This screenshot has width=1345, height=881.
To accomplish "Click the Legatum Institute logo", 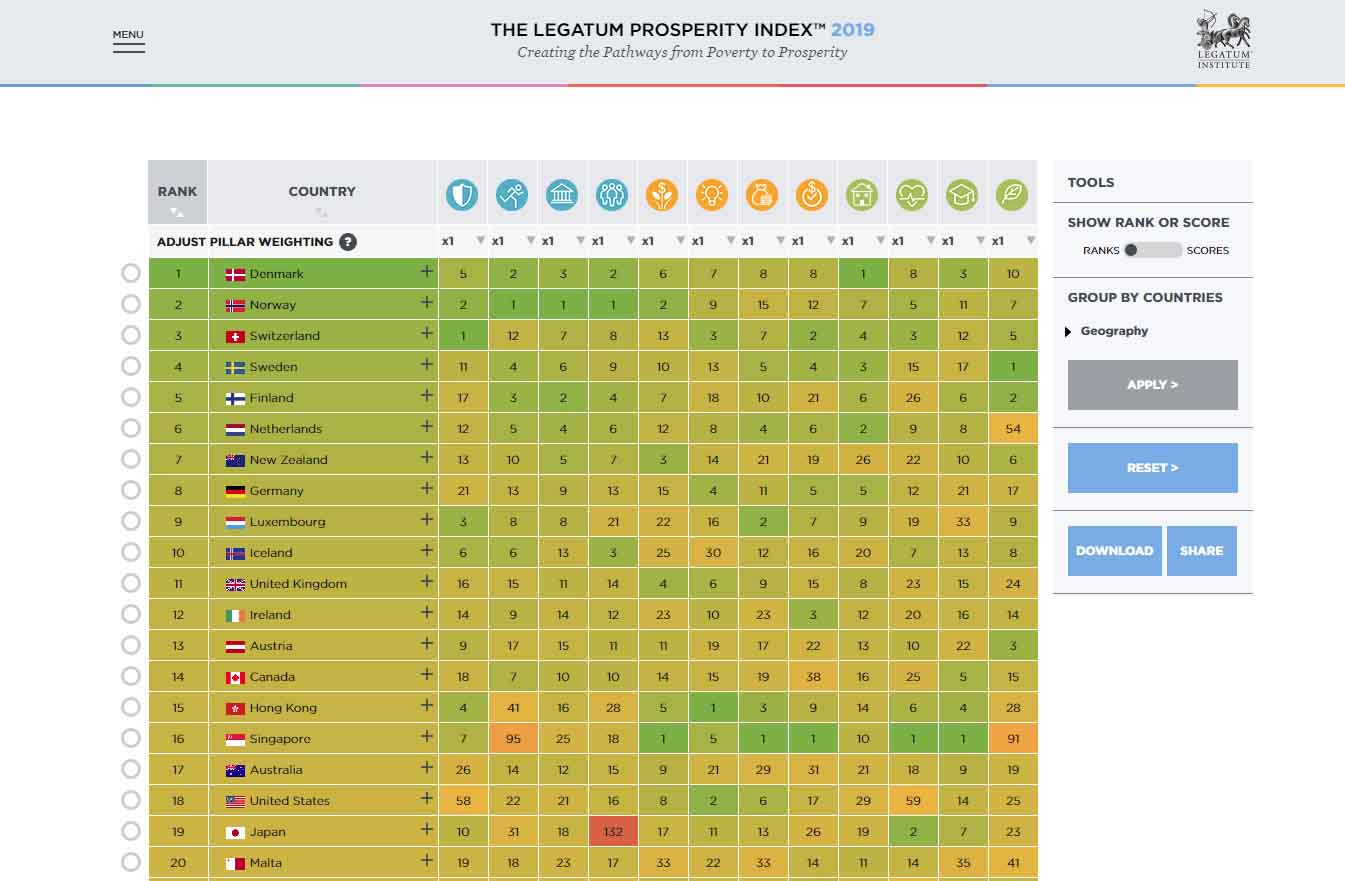I will [1224, 40].
